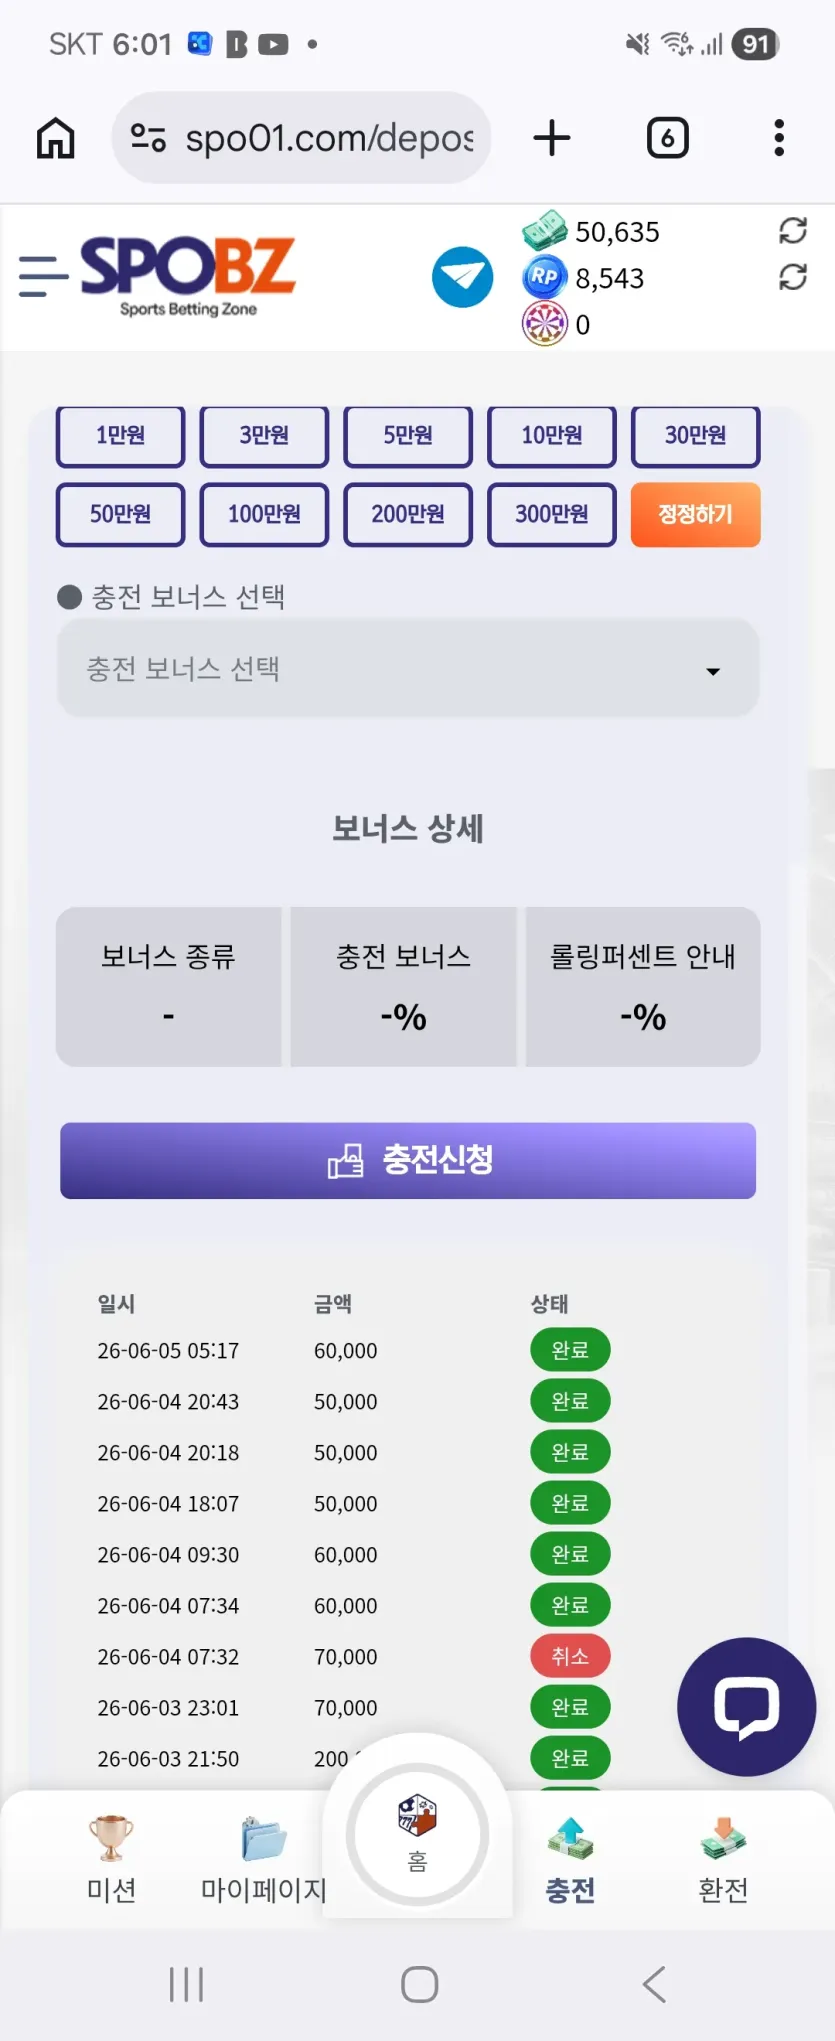
Task: Refresh the RP points balance
Action: [793, 277]
